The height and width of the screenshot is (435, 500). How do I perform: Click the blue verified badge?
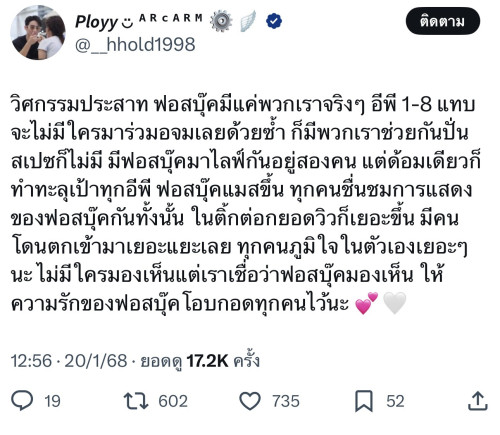274,21
